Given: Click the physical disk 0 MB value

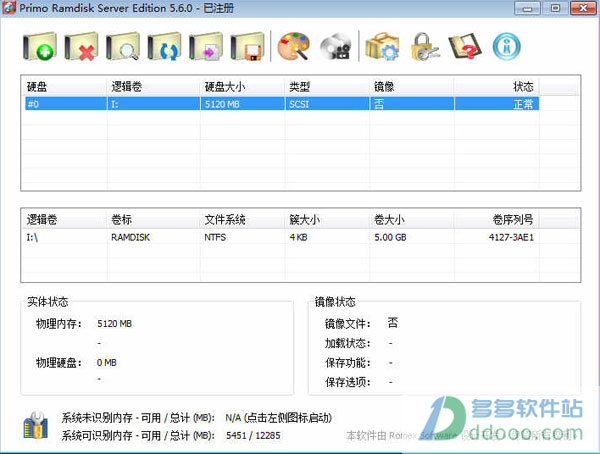Looking at the screenshot, I should click(x=106, y=363).
